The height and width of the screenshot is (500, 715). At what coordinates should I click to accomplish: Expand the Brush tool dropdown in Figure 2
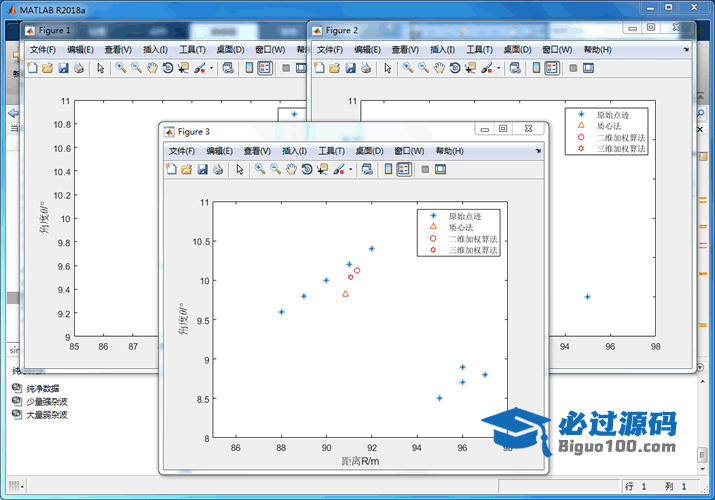click(498, 69)
